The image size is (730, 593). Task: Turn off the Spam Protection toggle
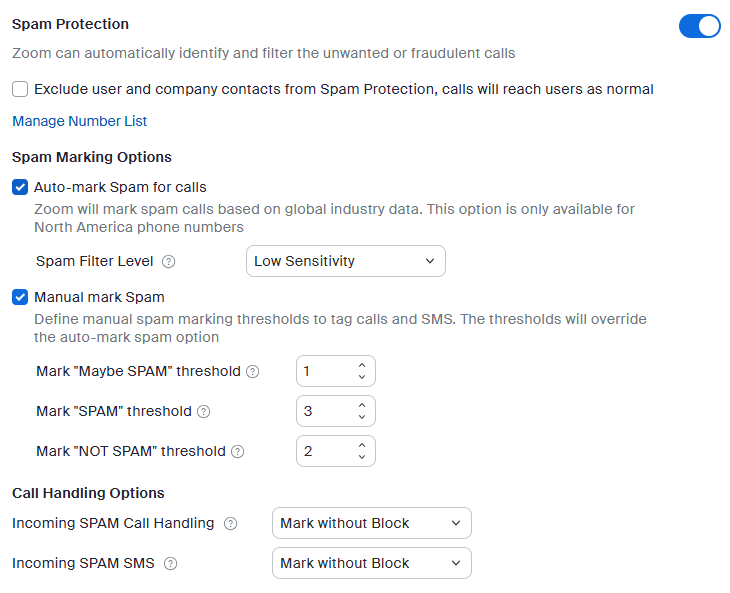point(699,26)
